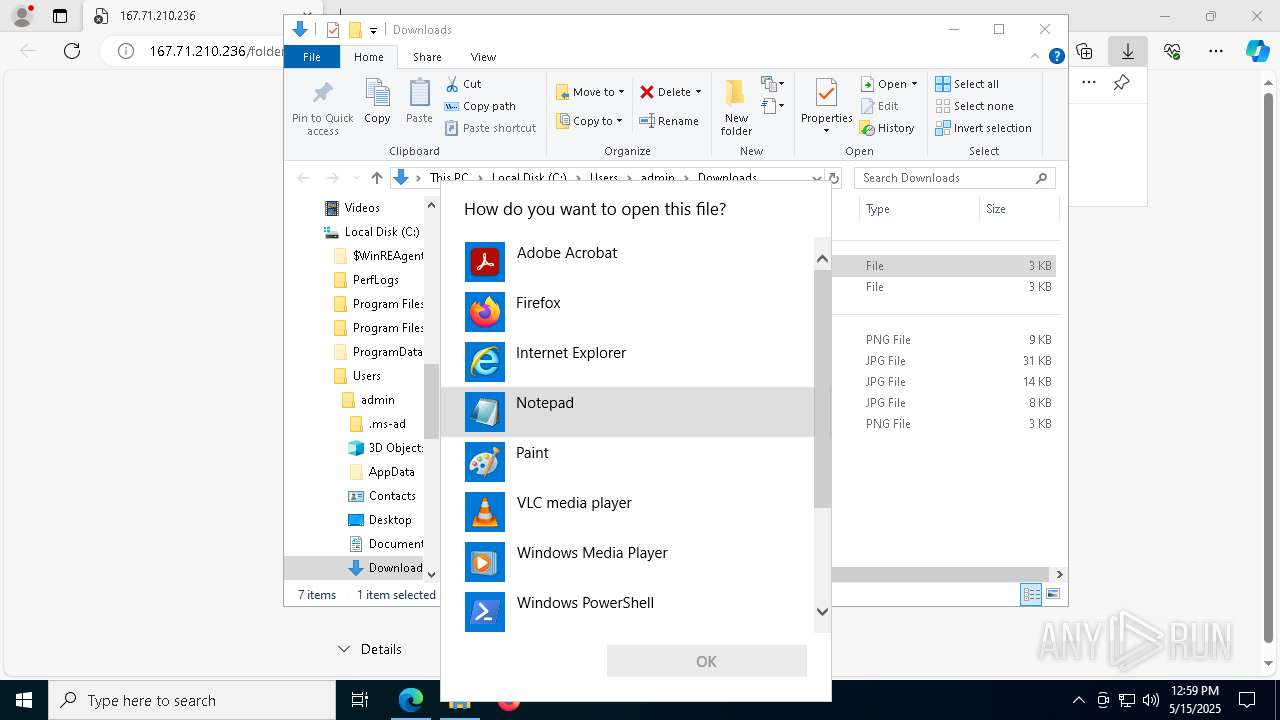
Task: Click the OK button in dialog
Action: (x=706, y=661)
